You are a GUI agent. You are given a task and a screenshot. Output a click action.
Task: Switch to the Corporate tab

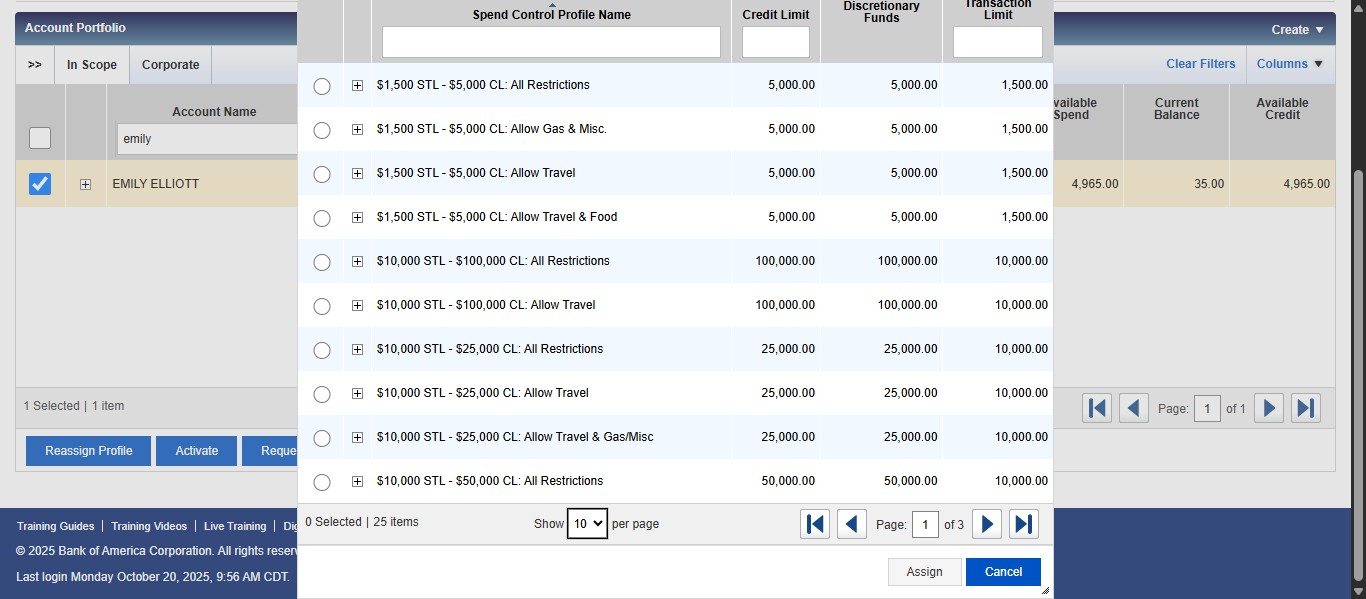click(170, 65)
